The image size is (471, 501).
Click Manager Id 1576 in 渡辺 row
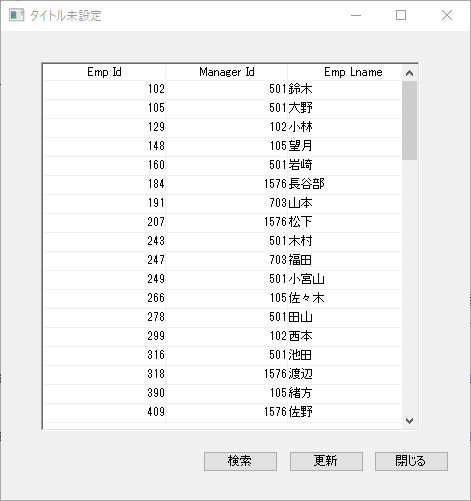(227, 374)
